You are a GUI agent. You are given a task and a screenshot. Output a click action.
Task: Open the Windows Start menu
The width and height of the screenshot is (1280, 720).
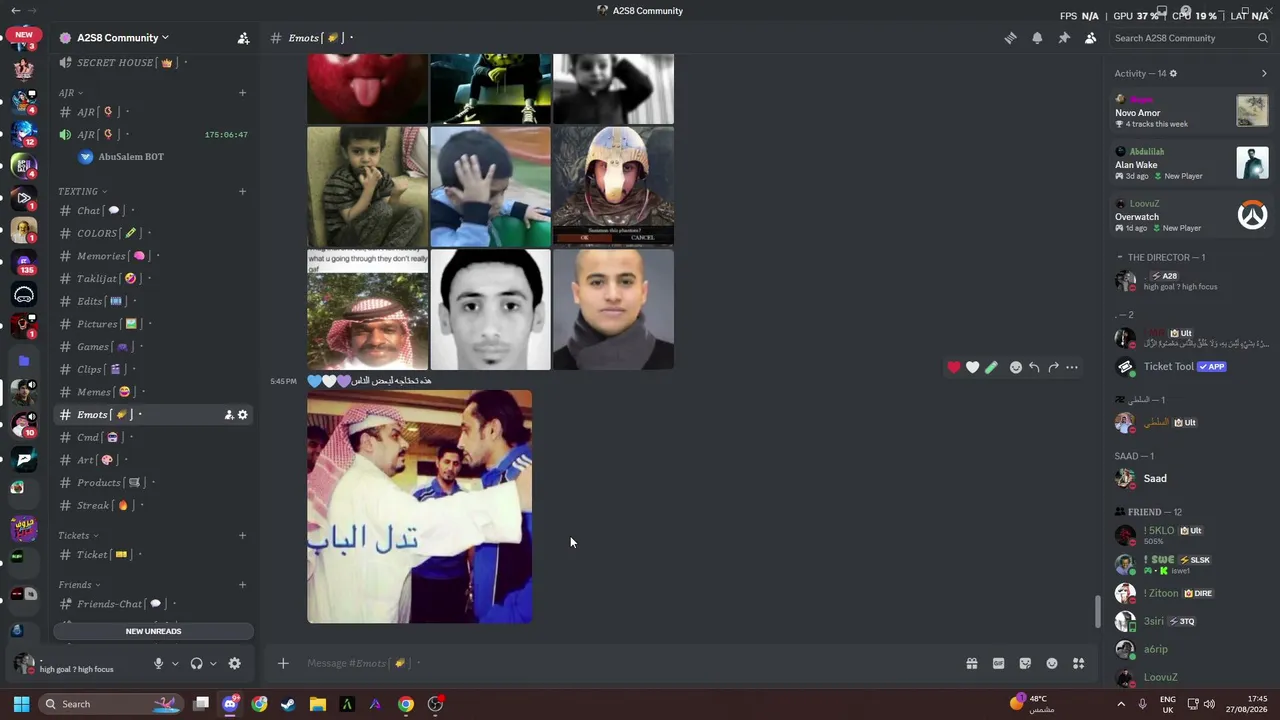coord(21,704)
